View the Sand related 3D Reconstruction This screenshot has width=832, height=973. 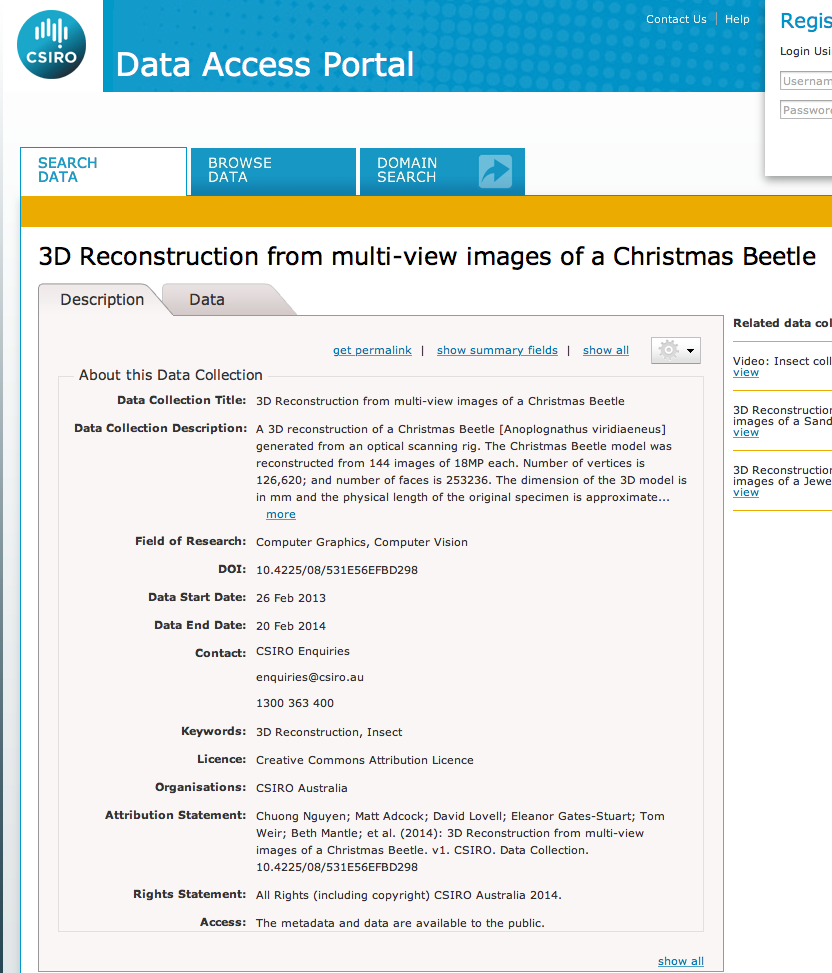[746, 432]
